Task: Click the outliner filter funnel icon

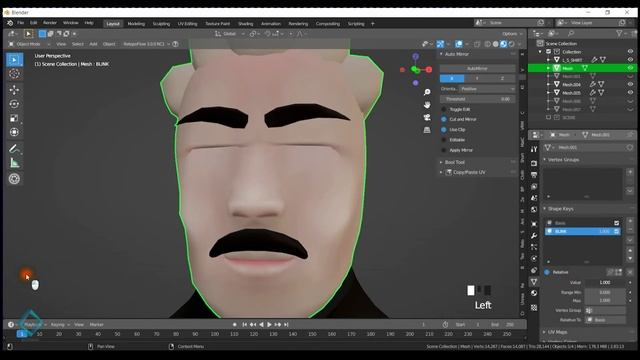Action: point(619,33)
